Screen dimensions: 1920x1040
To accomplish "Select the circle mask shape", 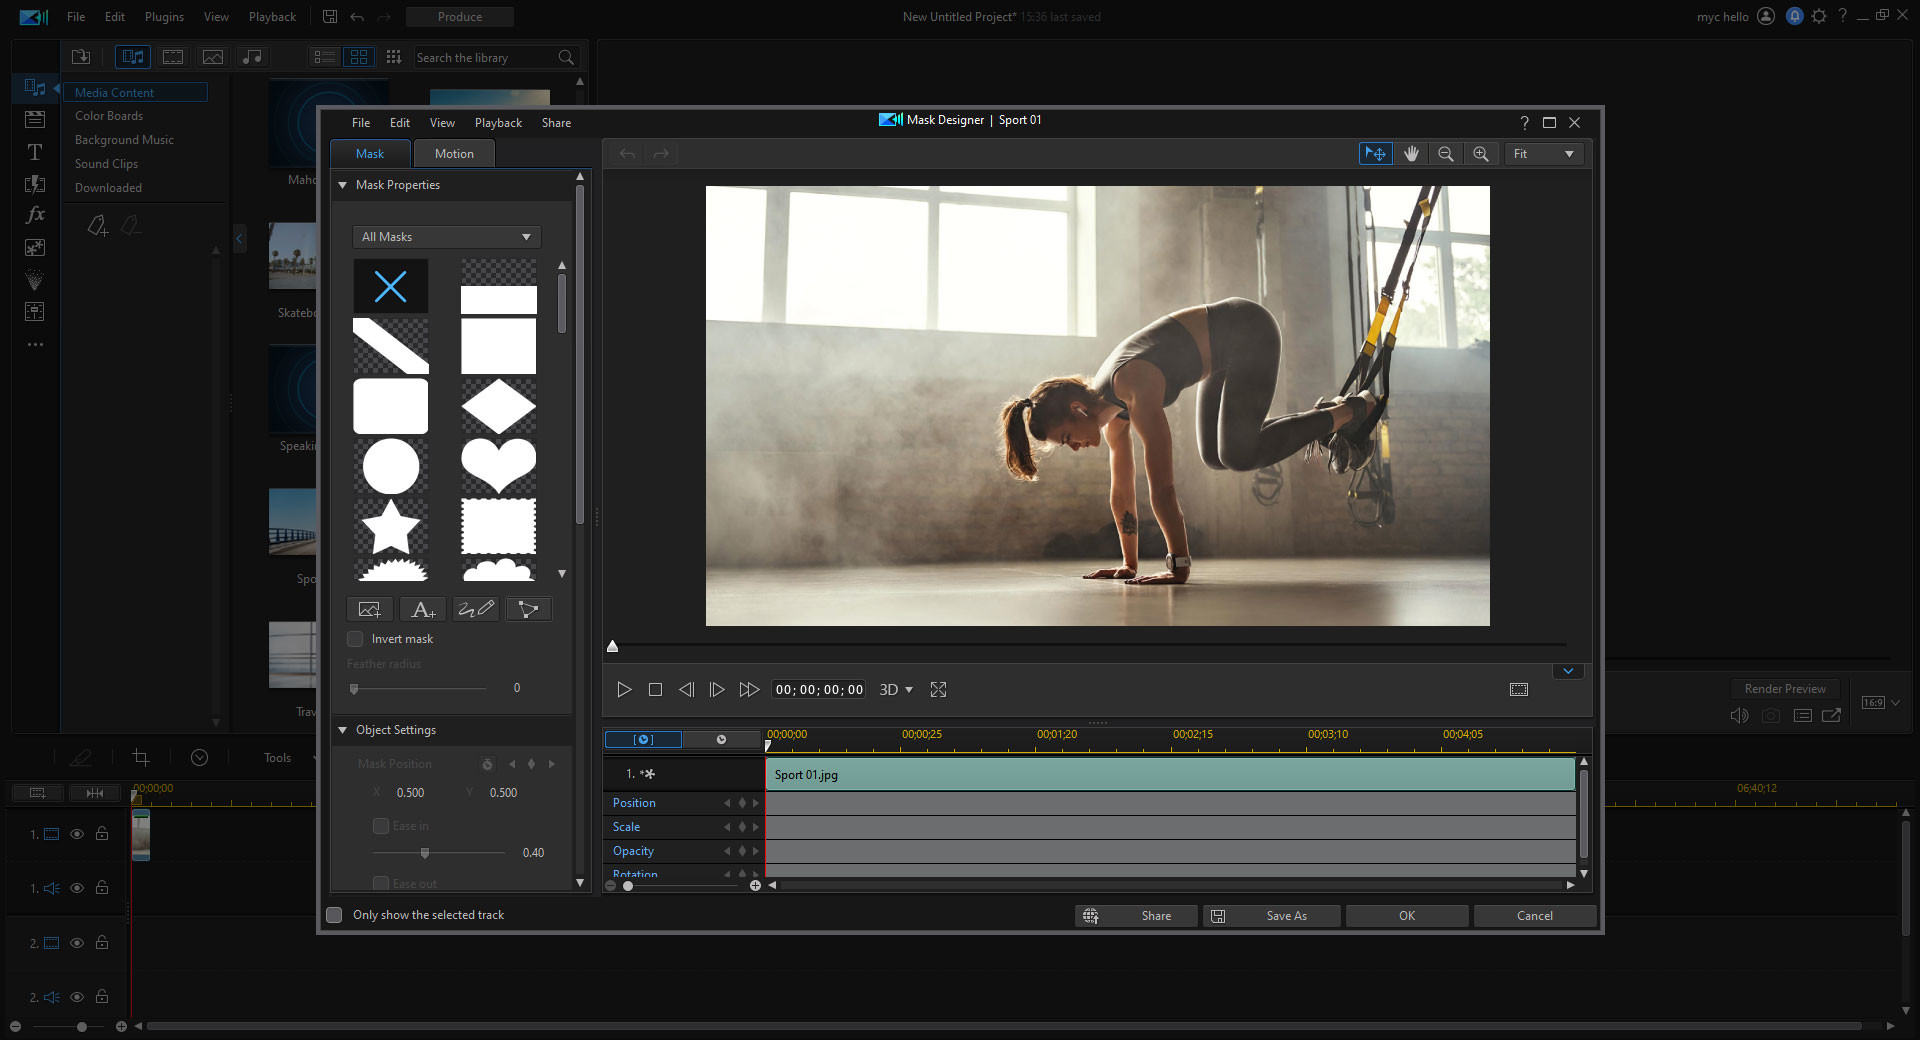I will [390, 466].
